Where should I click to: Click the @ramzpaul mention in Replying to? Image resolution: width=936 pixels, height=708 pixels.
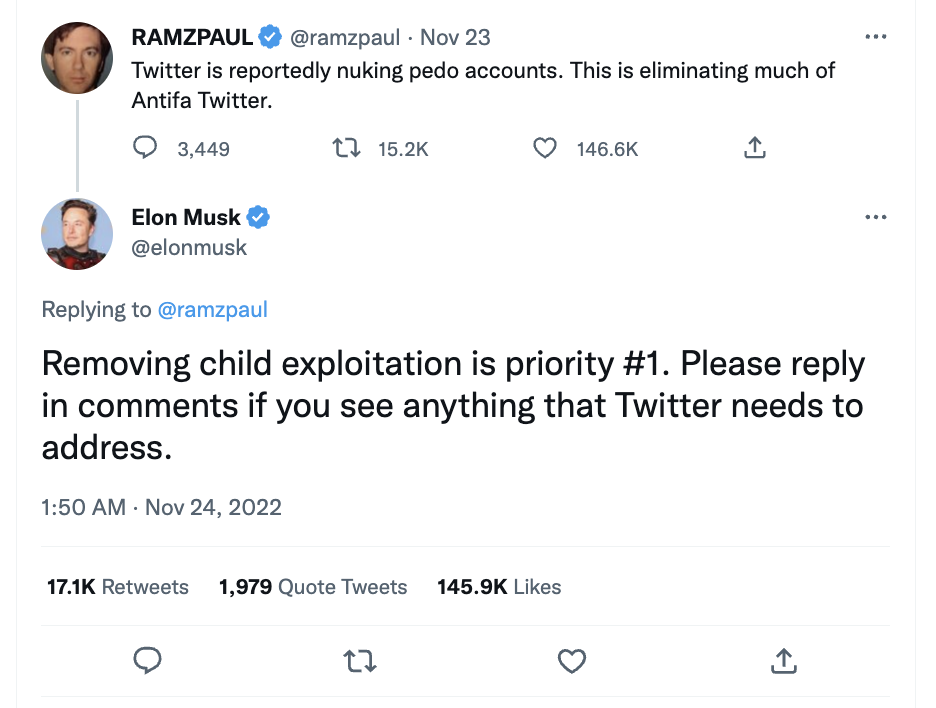coord(213,310)
